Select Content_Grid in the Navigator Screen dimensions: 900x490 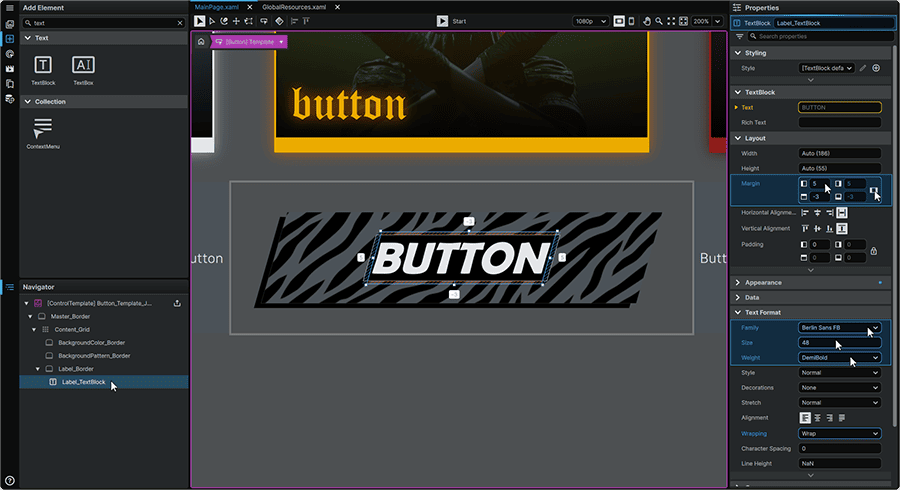pyautogui.click(x=72, y=329)
